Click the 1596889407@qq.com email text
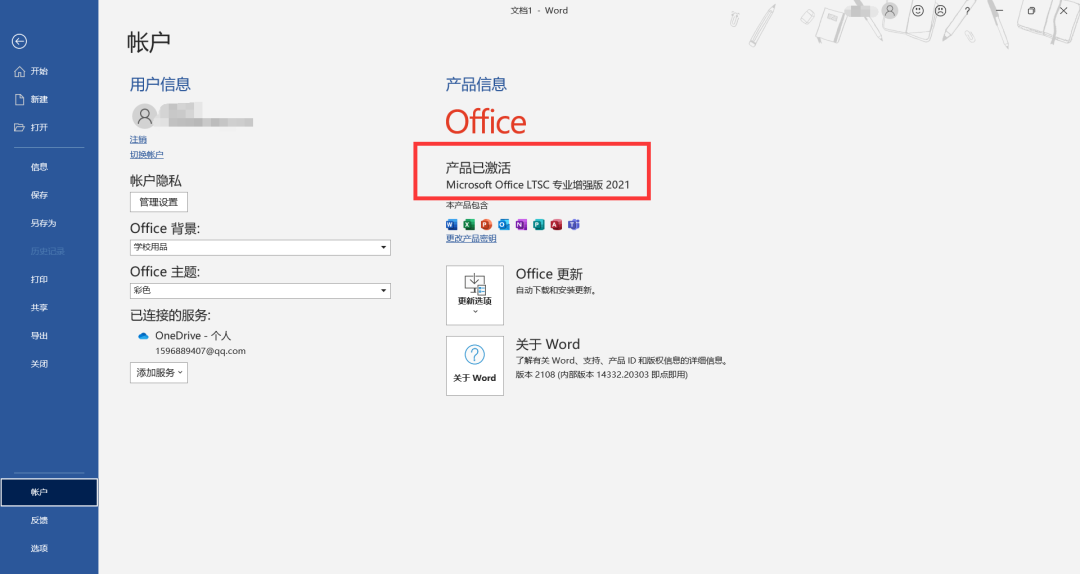 click(x=200, y=351)
